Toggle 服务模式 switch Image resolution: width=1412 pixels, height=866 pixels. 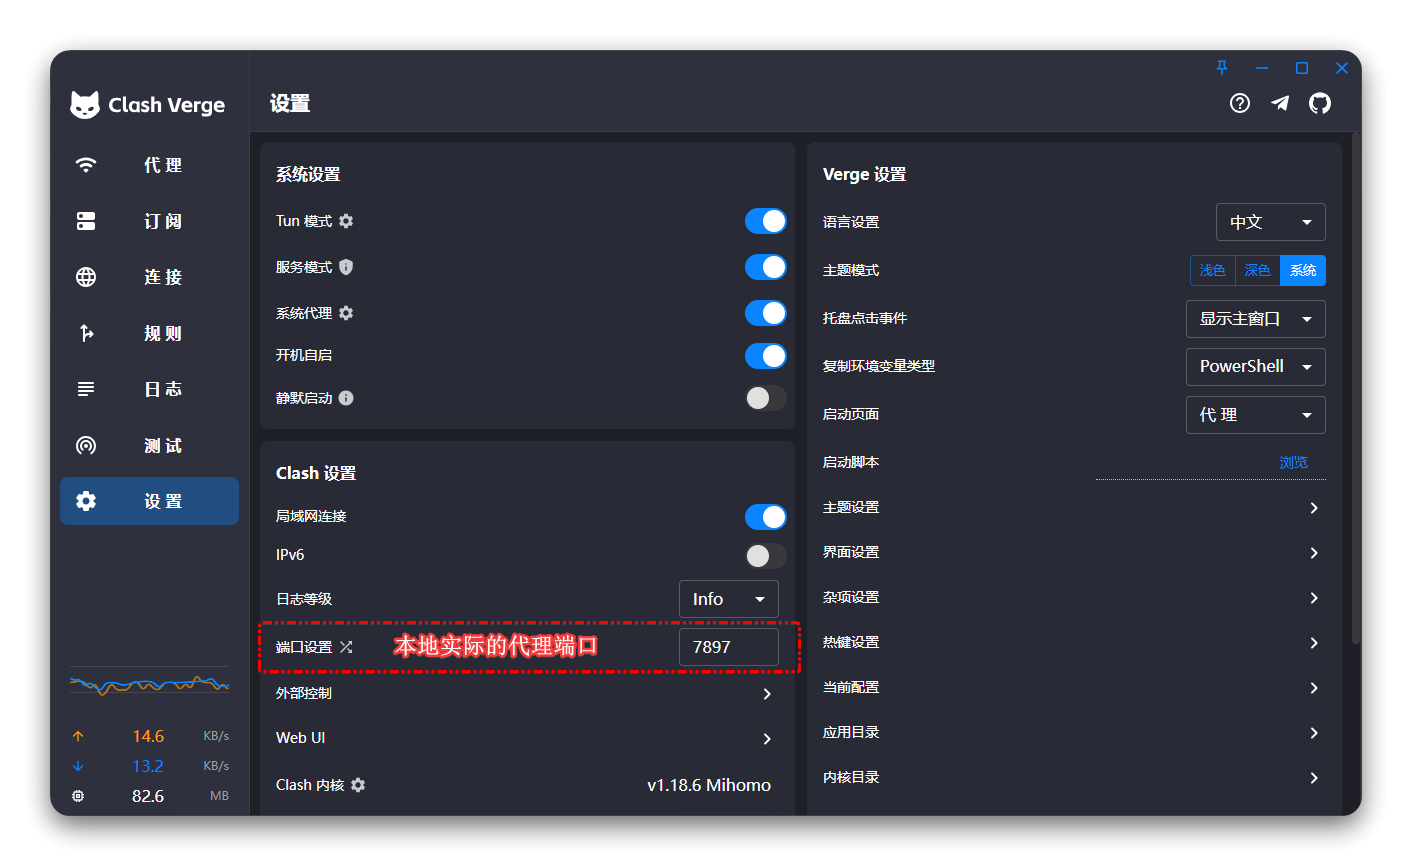[766, 267]
